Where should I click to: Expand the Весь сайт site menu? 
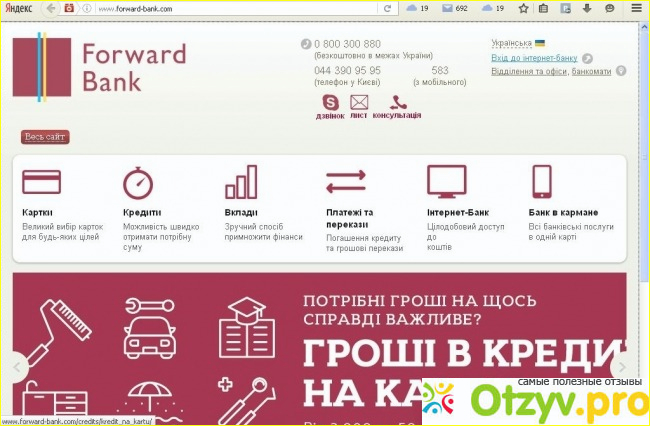[x=45, y=137]
